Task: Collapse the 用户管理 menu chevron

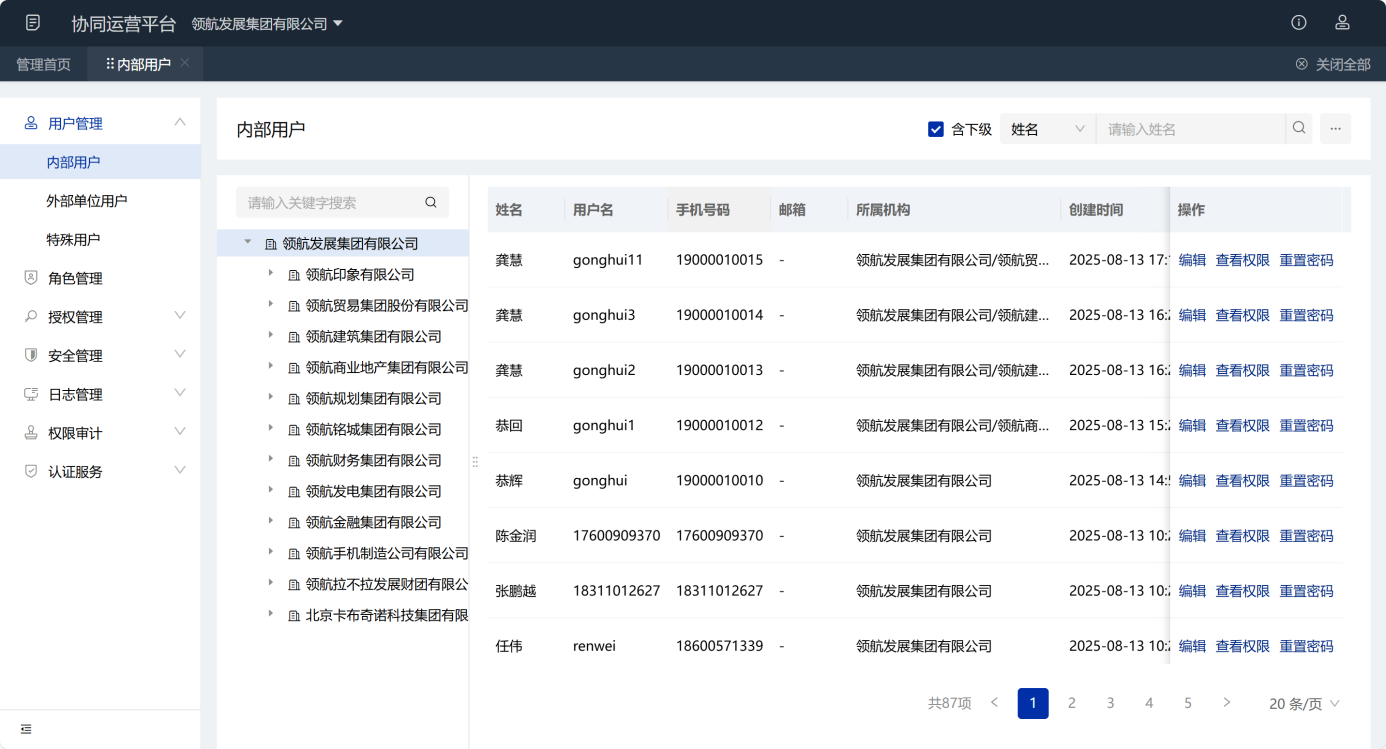Action: coord(180,122)
